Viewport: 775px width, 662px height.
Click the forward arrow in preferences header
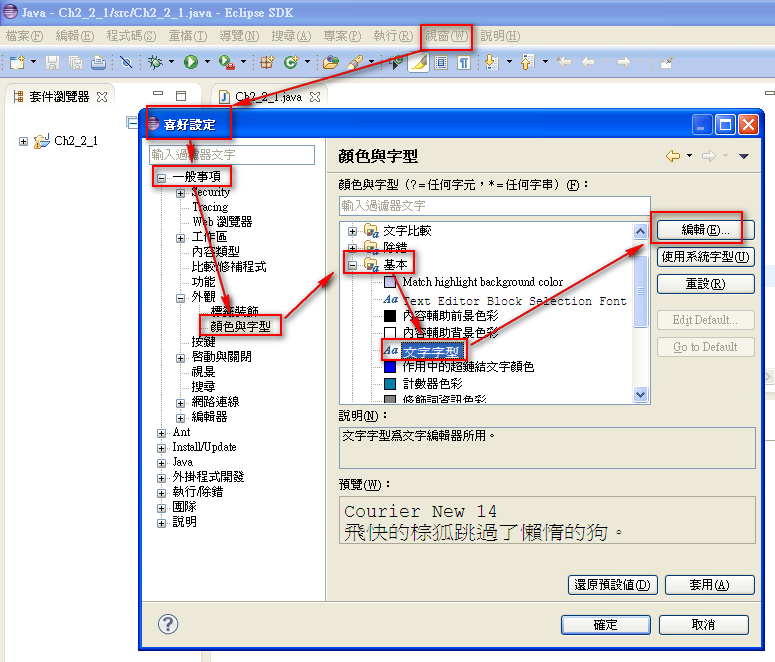(709, 156)
